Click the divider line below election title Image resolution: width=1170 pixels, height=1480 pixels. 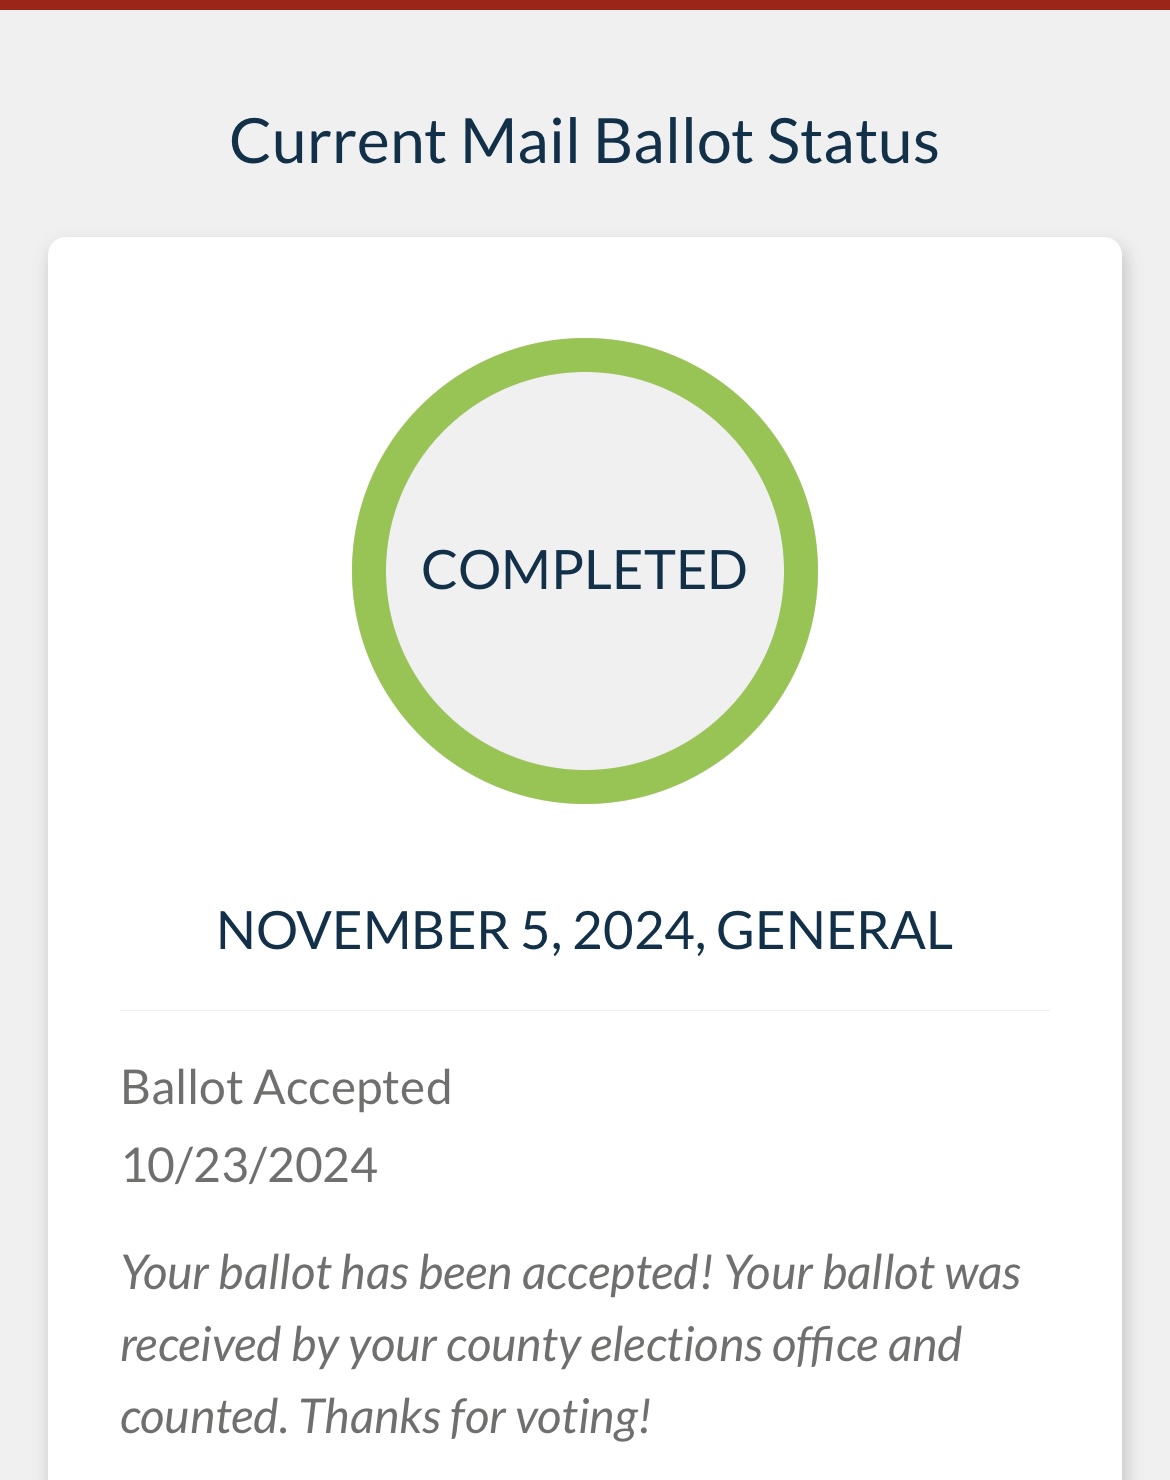(x=585, y=1010)
